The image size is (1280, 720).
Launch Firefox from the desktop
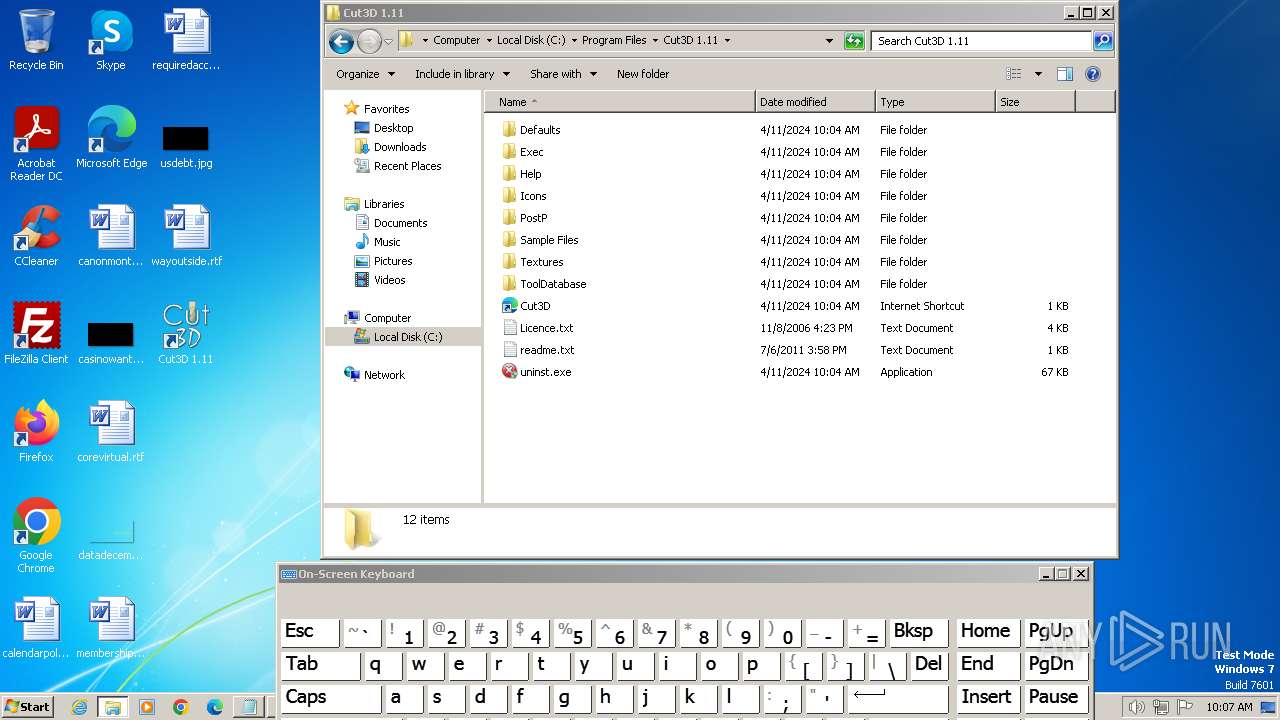pyautogui.click(x=36, y=432)
